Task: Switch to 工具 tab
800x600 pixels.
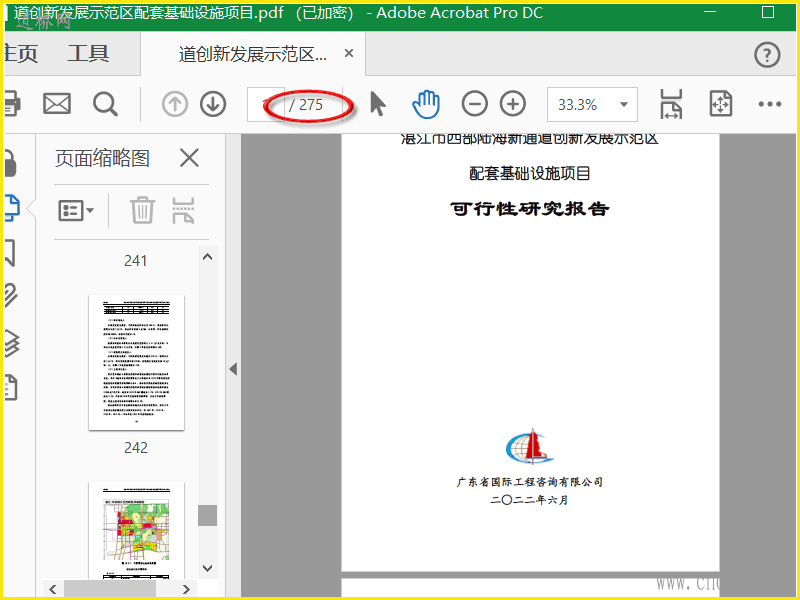Action: (x=88, y=53)
